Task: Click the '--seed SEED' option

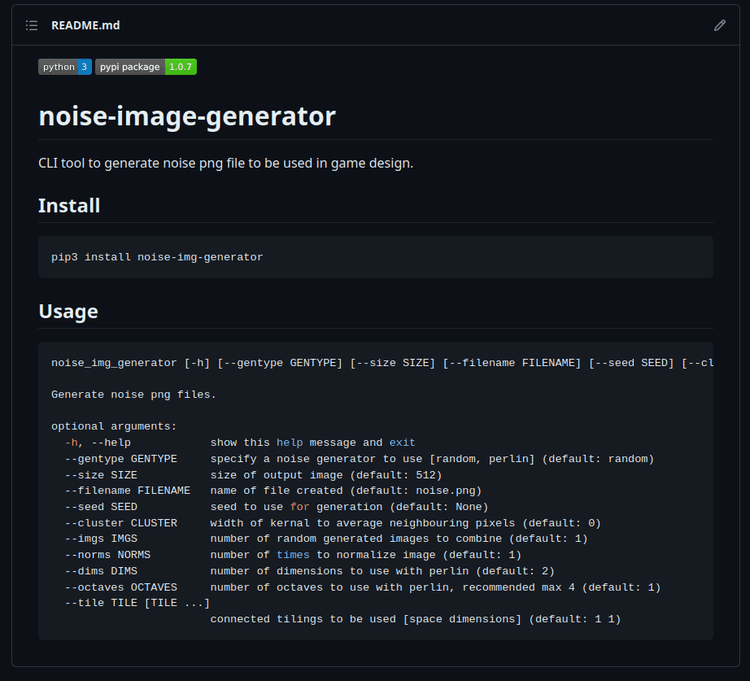Action: click(x=101, y=507)
